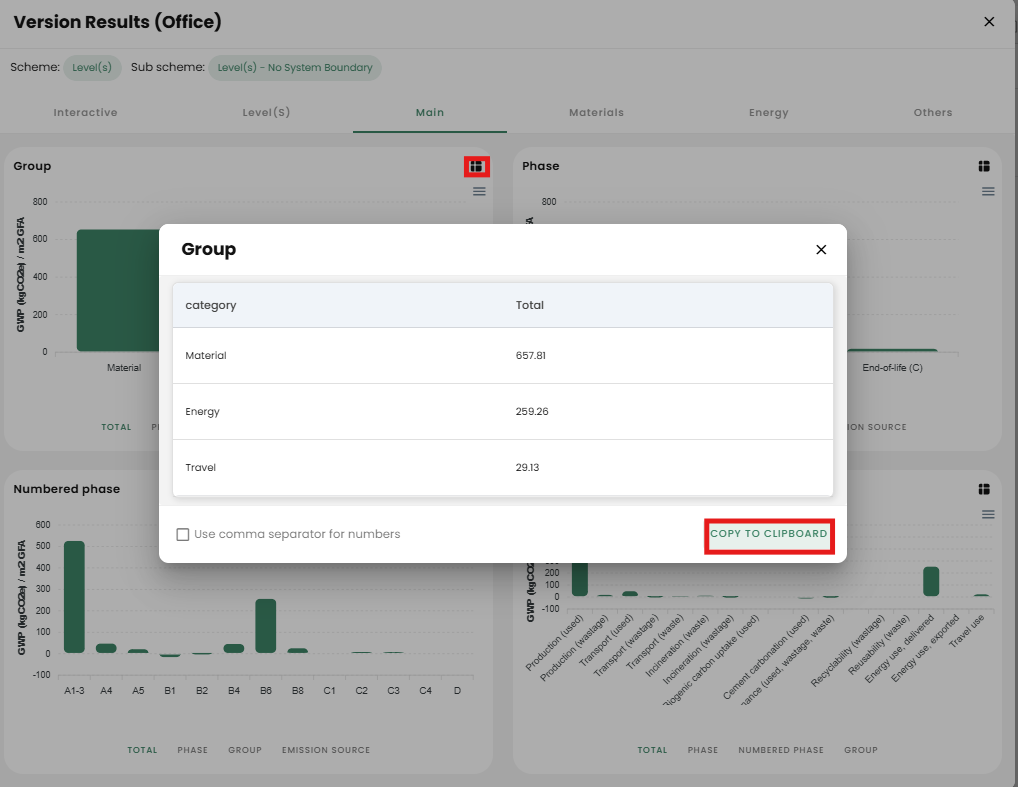Screen dimensions: 1018x787
Task: Click table view icon in bottom-right chart panel
Action: pos(984,489)
